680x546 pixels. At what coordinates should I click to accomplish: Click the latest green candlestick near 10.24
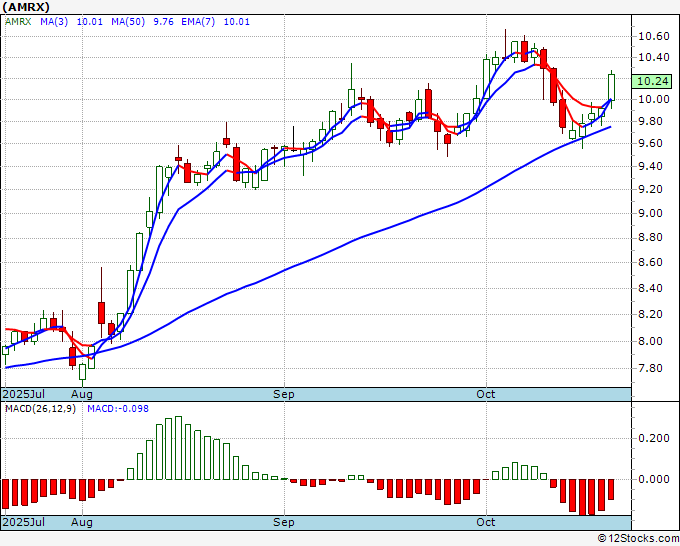tap(611, 87)
